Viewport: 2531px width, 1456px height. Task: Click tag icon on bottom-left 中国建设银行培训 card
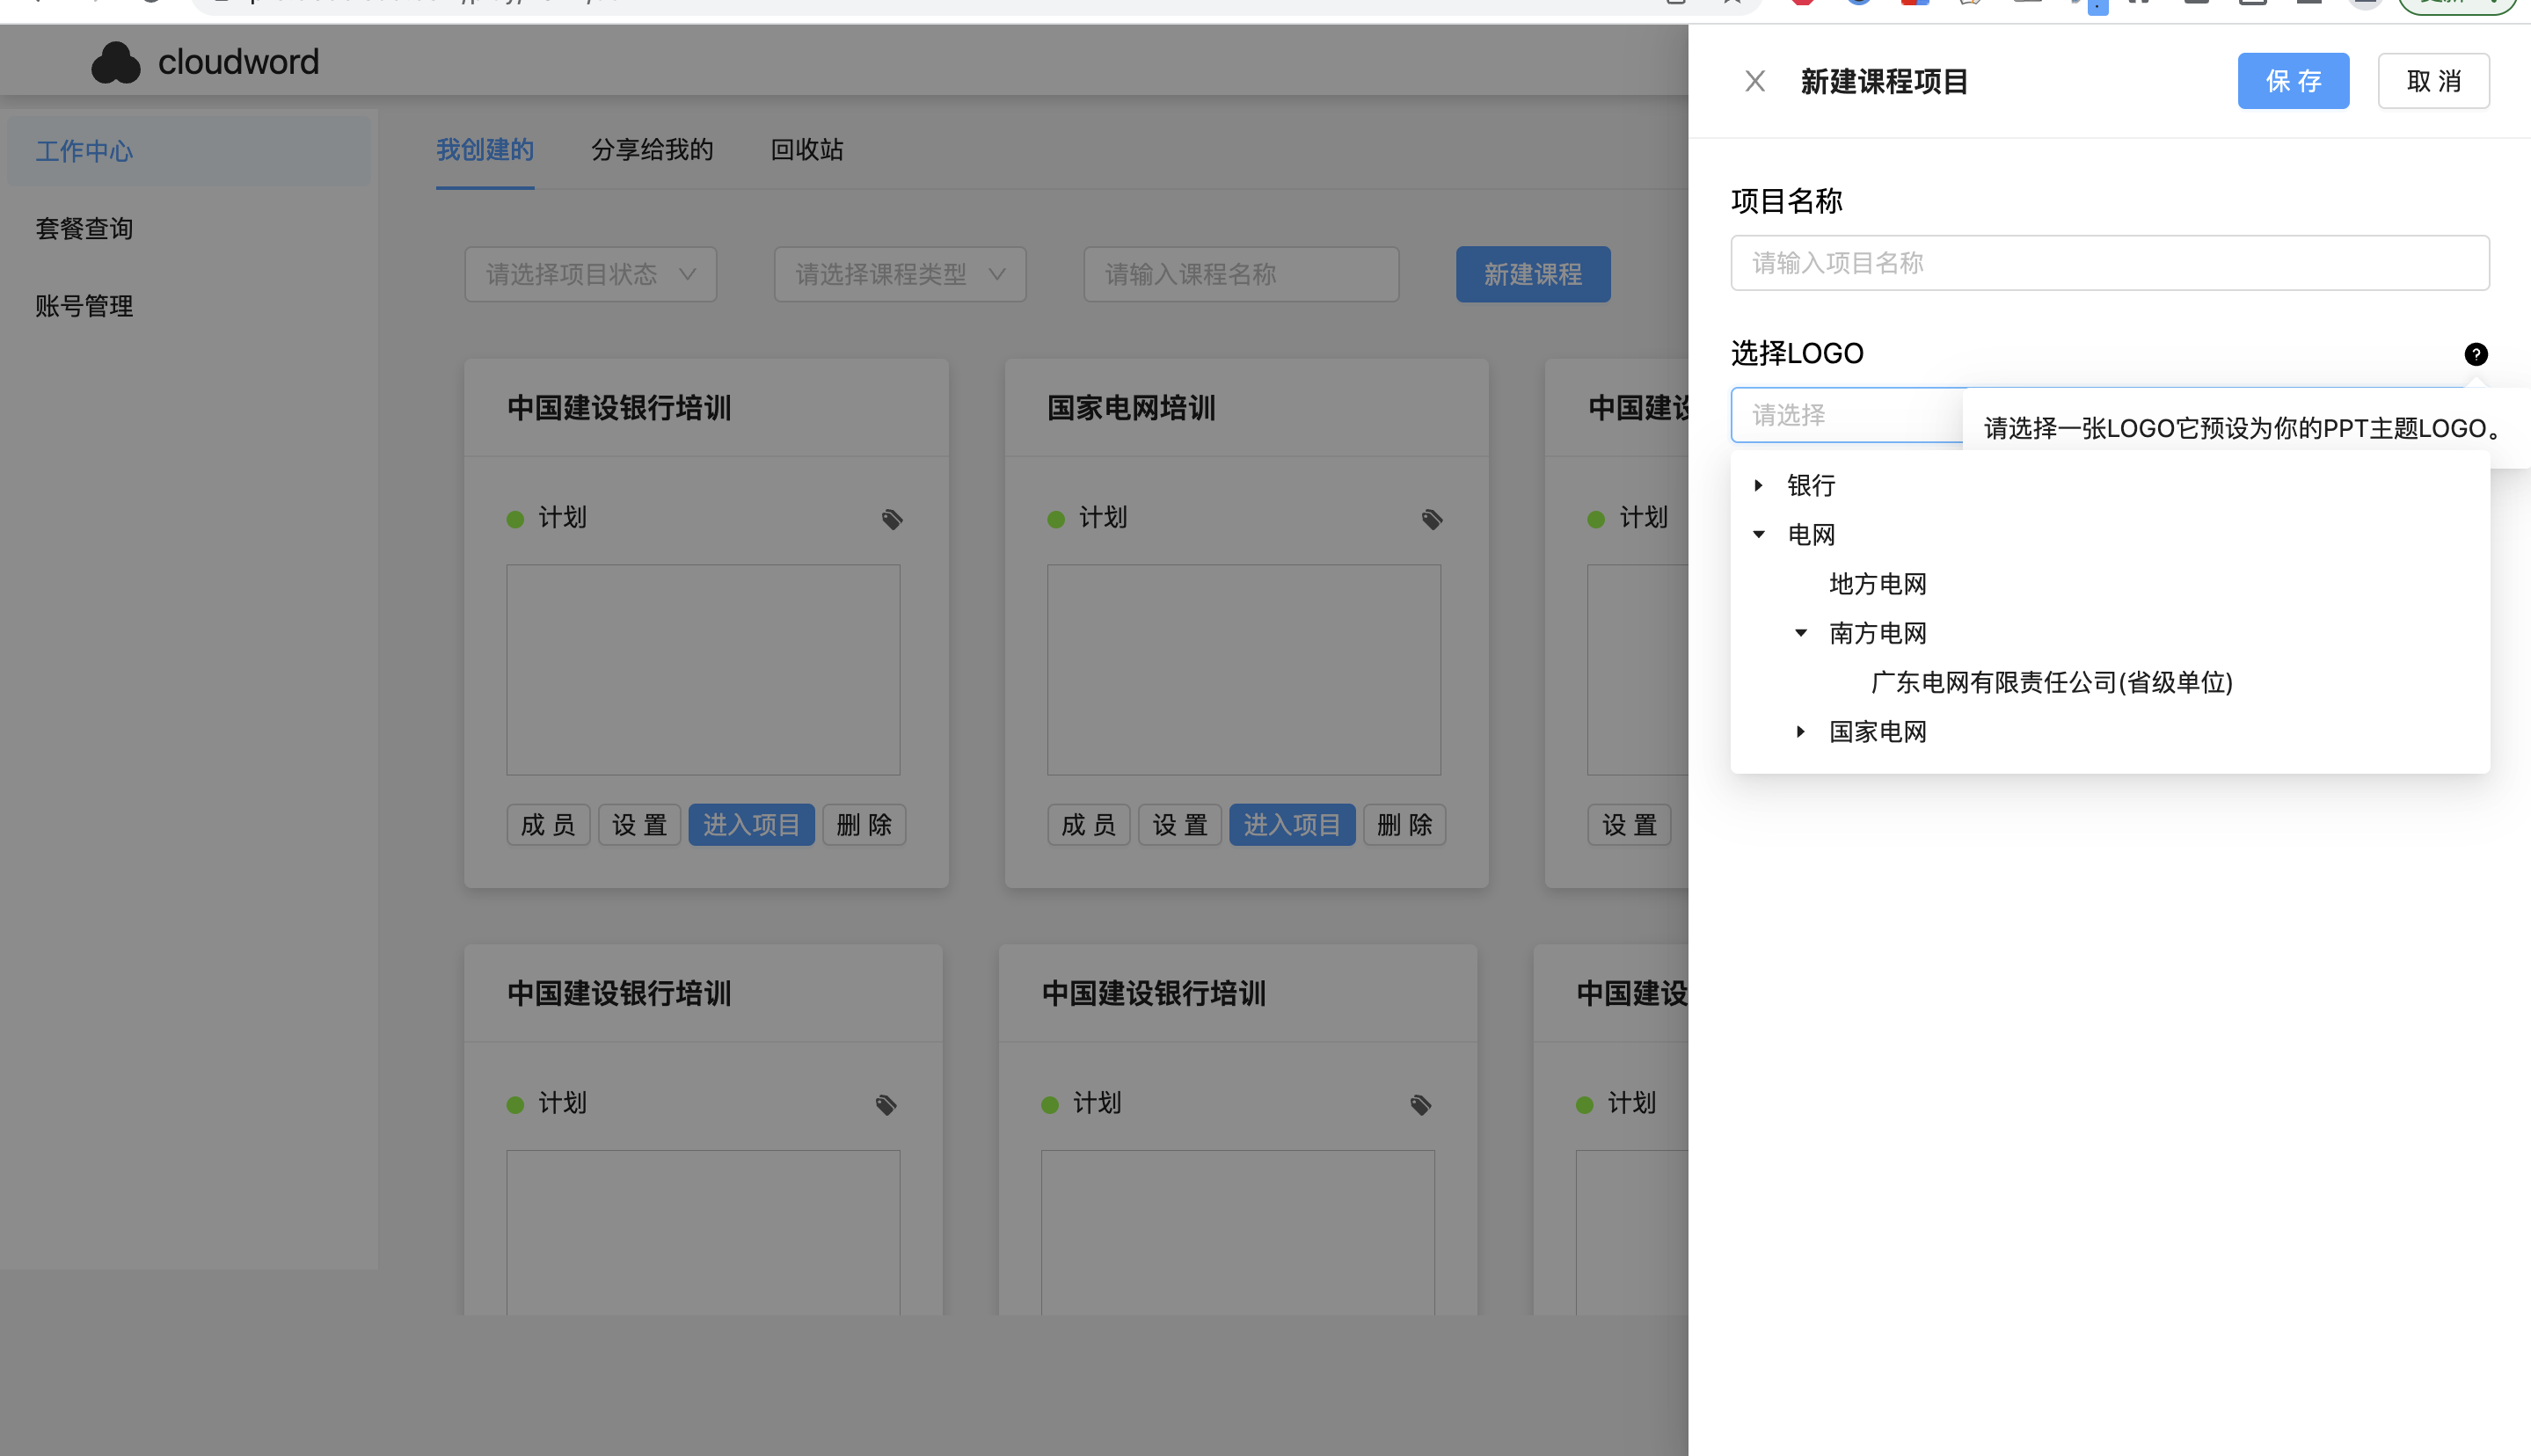pyautogui.click(x=886, y=1104)
